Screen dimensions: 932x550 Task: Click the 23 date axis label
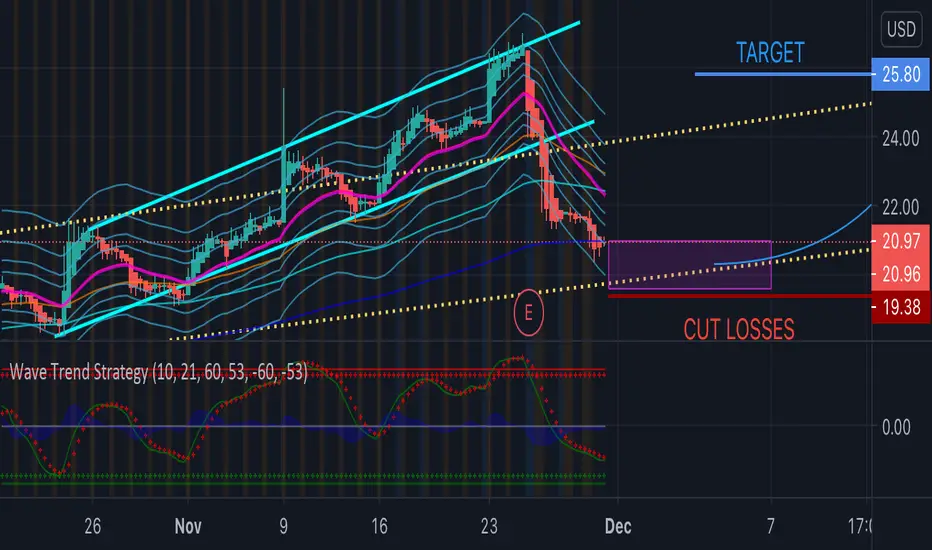point(489,526)
